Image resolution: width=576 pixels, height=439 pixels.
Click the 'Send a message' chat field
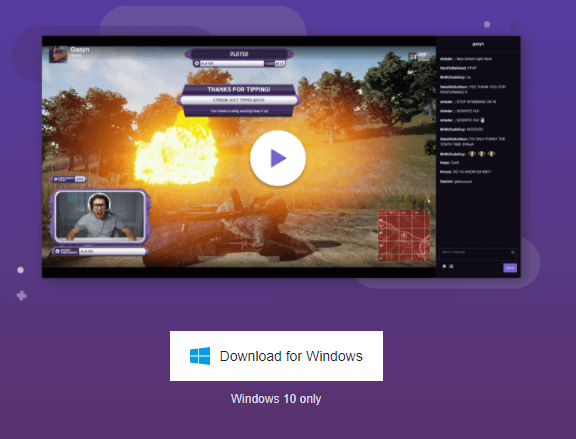[478, 254]
